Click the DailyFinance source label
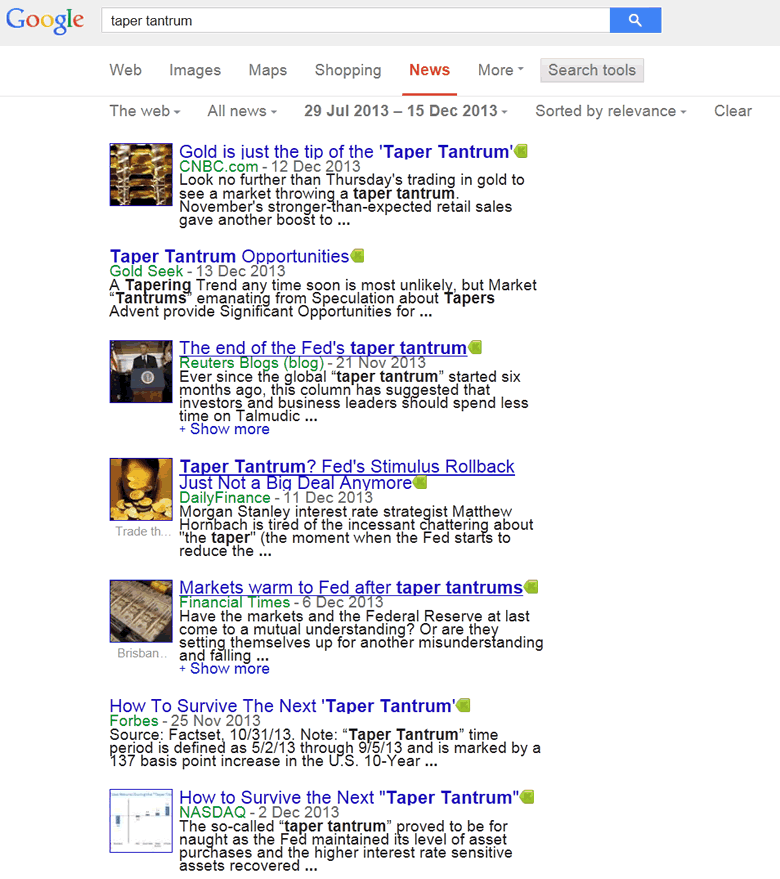The image size is (780, 879). (x=225, y=498)
